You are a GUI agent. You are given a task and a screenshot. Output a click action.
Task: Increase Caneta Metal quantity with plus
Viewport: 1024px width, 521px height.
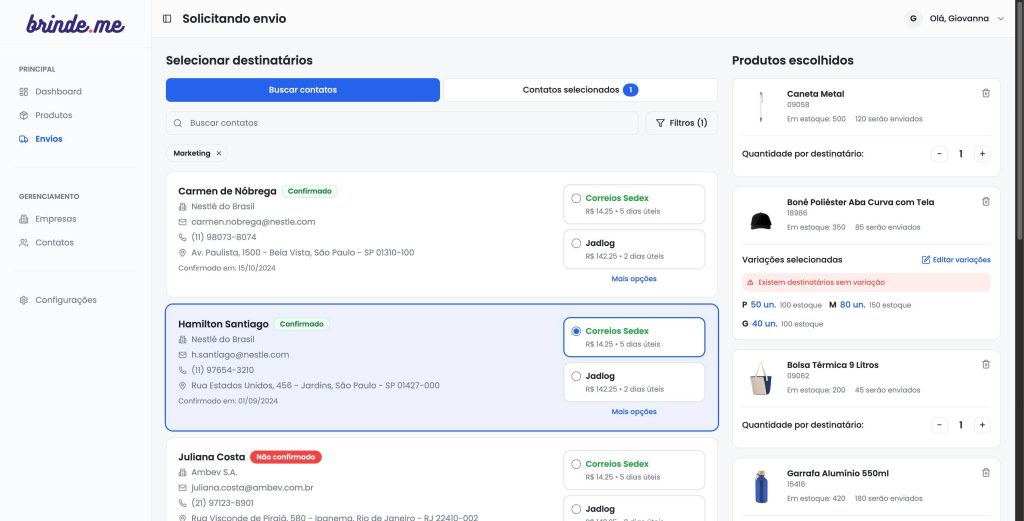tap(982, 154)
